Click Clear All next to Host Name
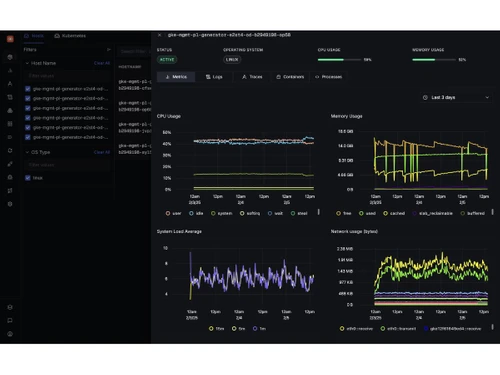 pos(102,63)
